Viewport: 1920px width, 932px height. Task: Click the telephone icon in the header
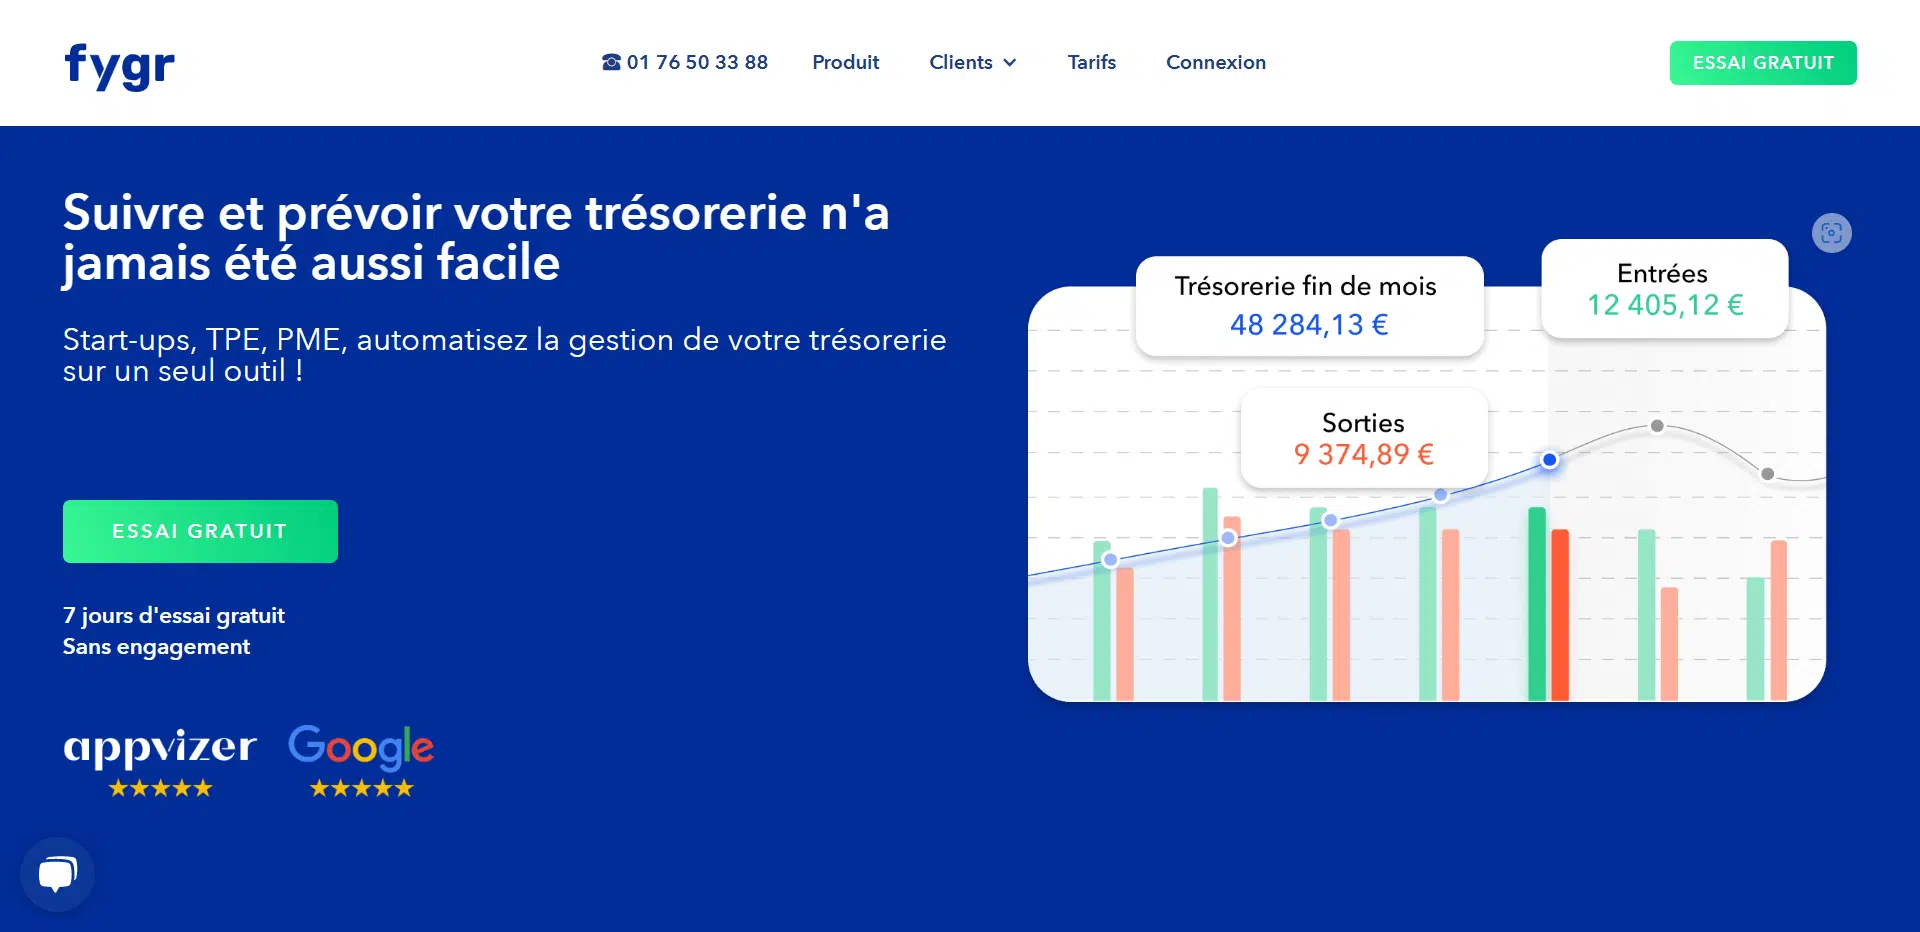point(611,62)
